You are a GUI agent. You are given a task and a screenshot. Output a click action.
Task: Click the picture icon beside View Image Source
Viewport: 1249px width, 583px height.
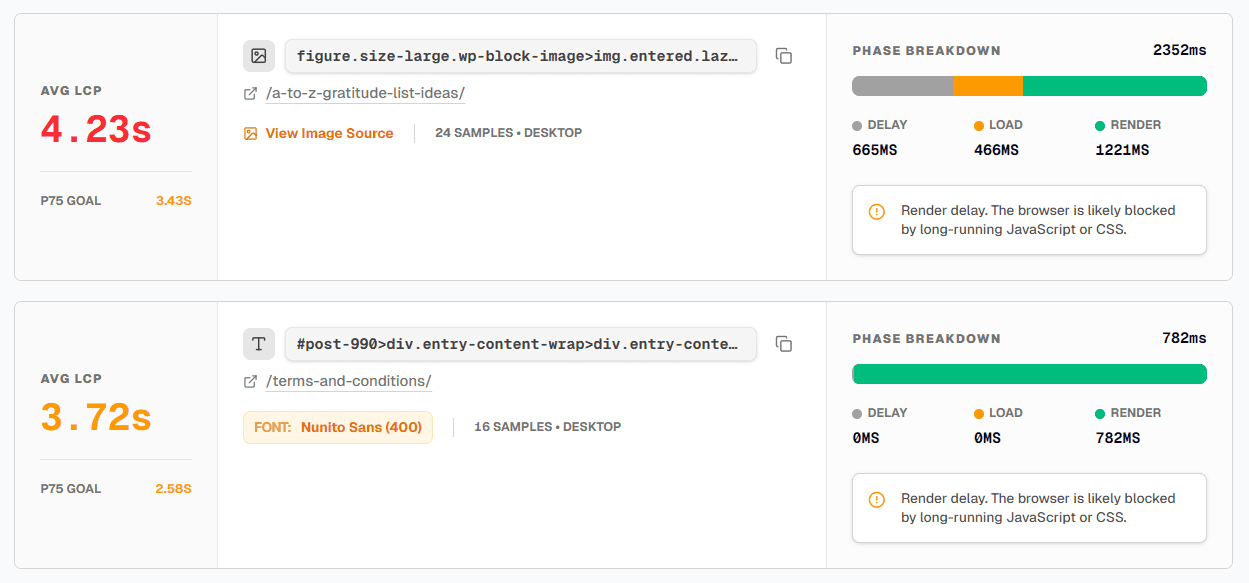251,133
